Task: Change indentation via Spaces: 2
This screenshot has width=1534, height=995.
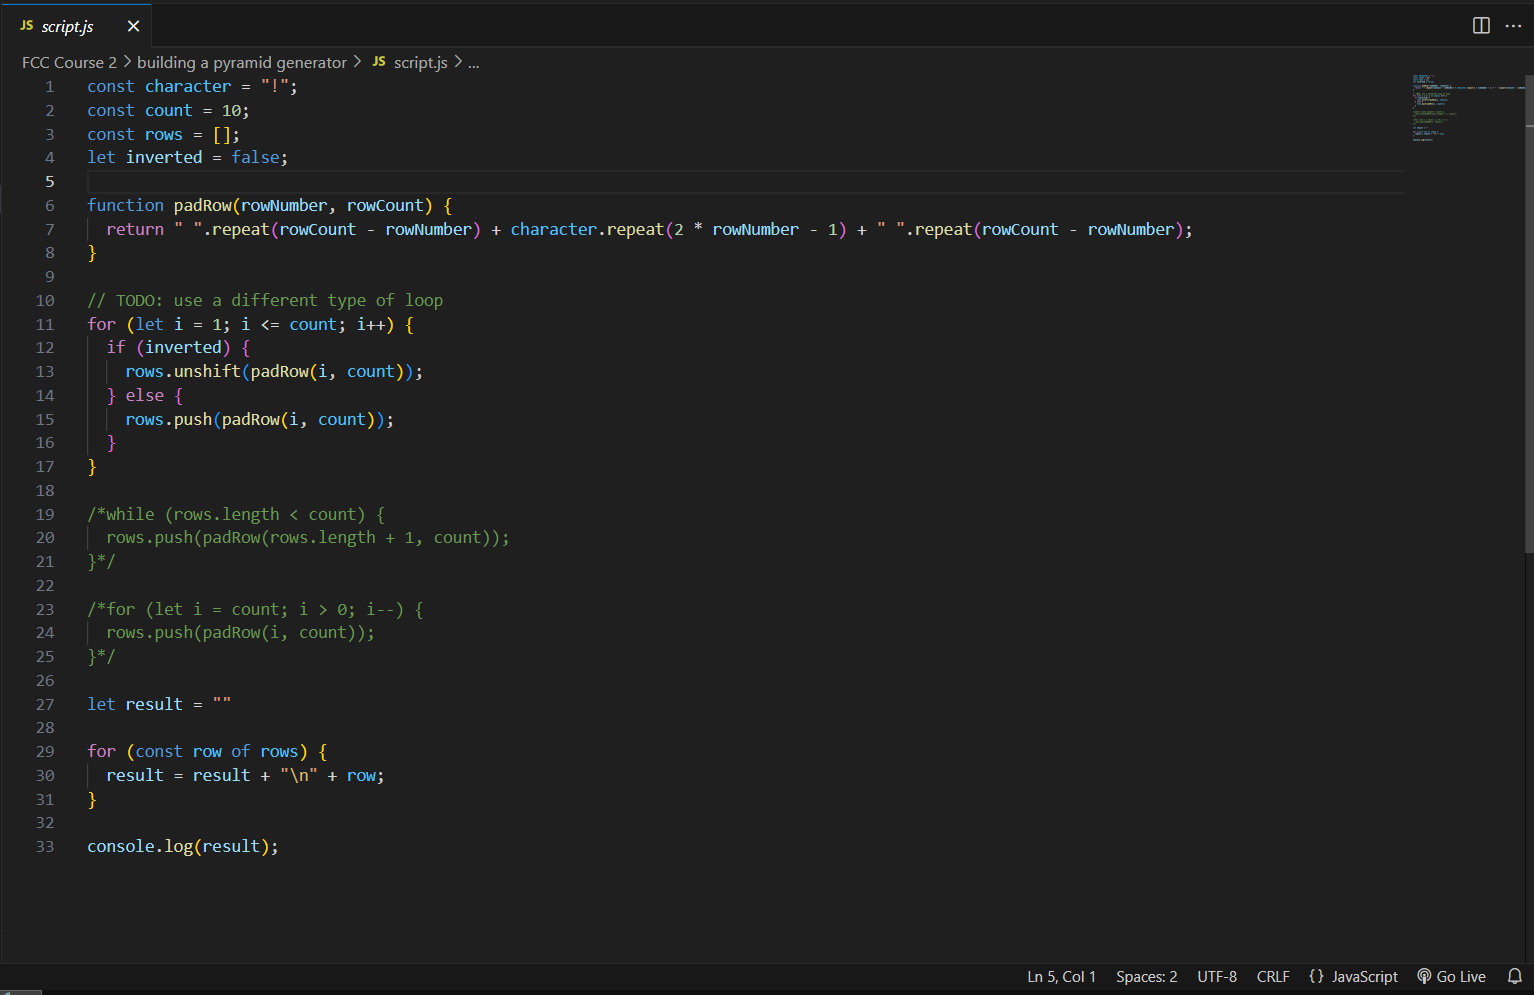Action: (x=1146, y=977)
